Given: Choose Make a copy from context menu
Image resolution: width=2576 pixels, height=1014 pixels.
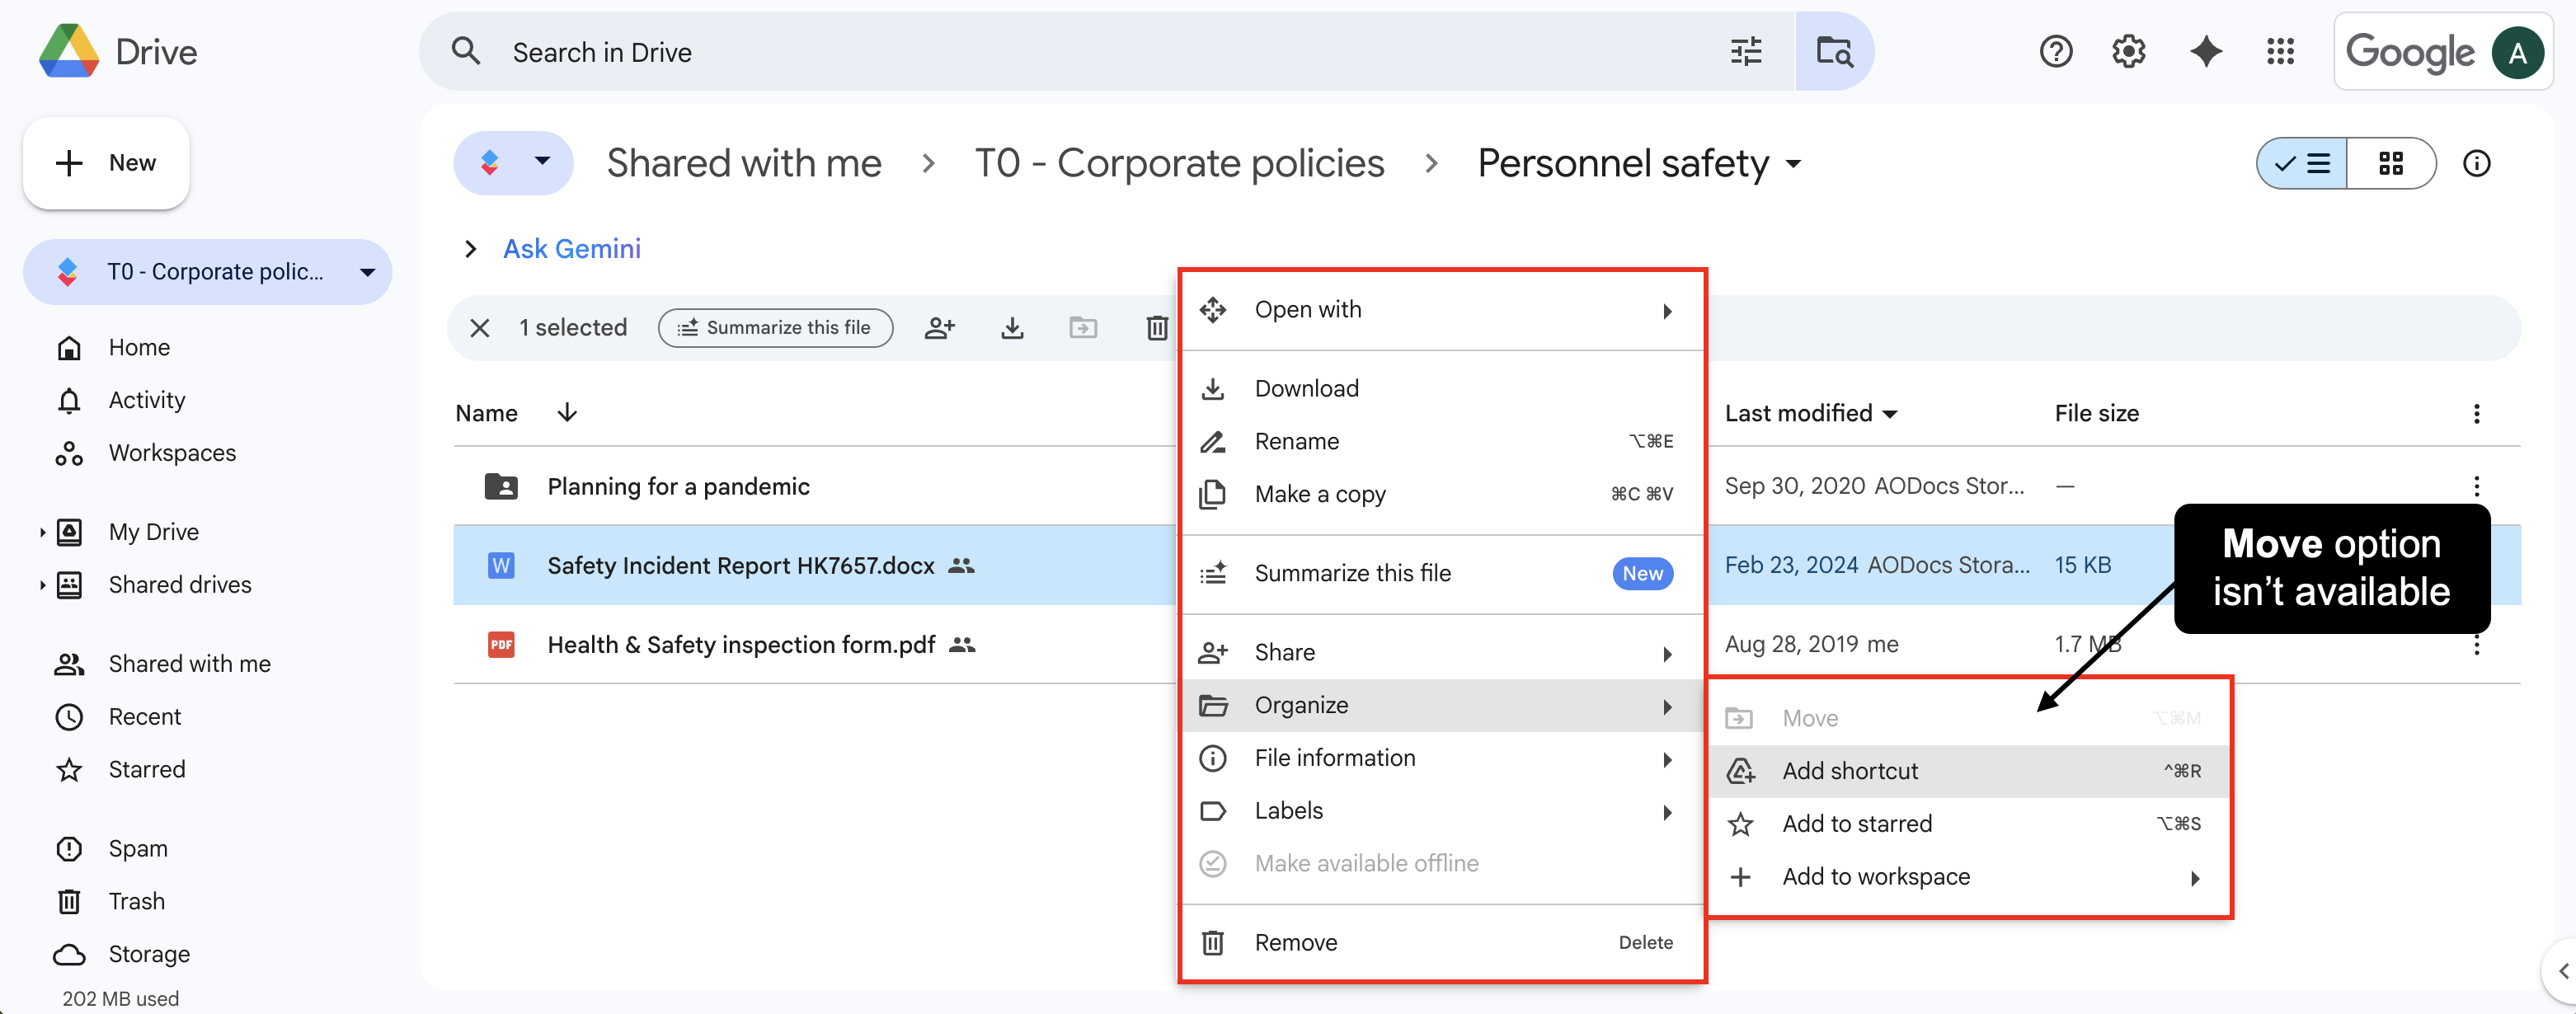Looking at the screenshot, I should coord(1320,494).
